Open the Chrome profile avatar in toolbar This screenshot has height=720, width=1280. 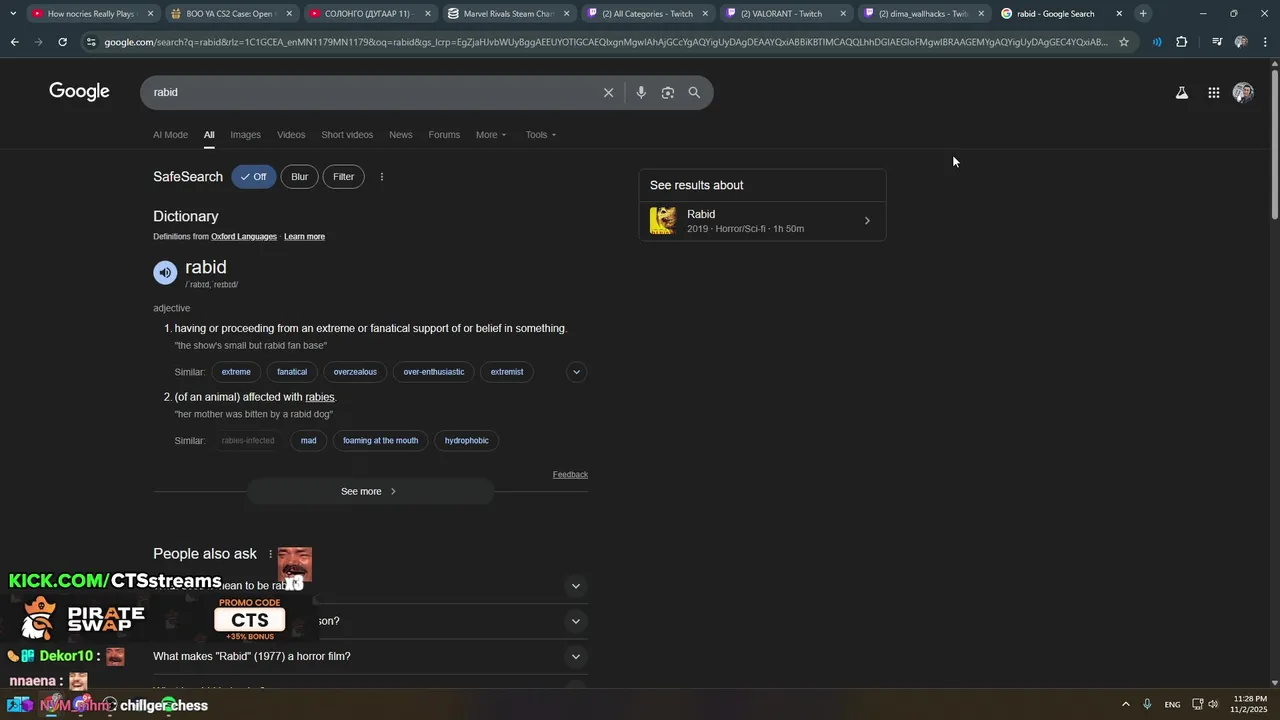(1241, 42)
